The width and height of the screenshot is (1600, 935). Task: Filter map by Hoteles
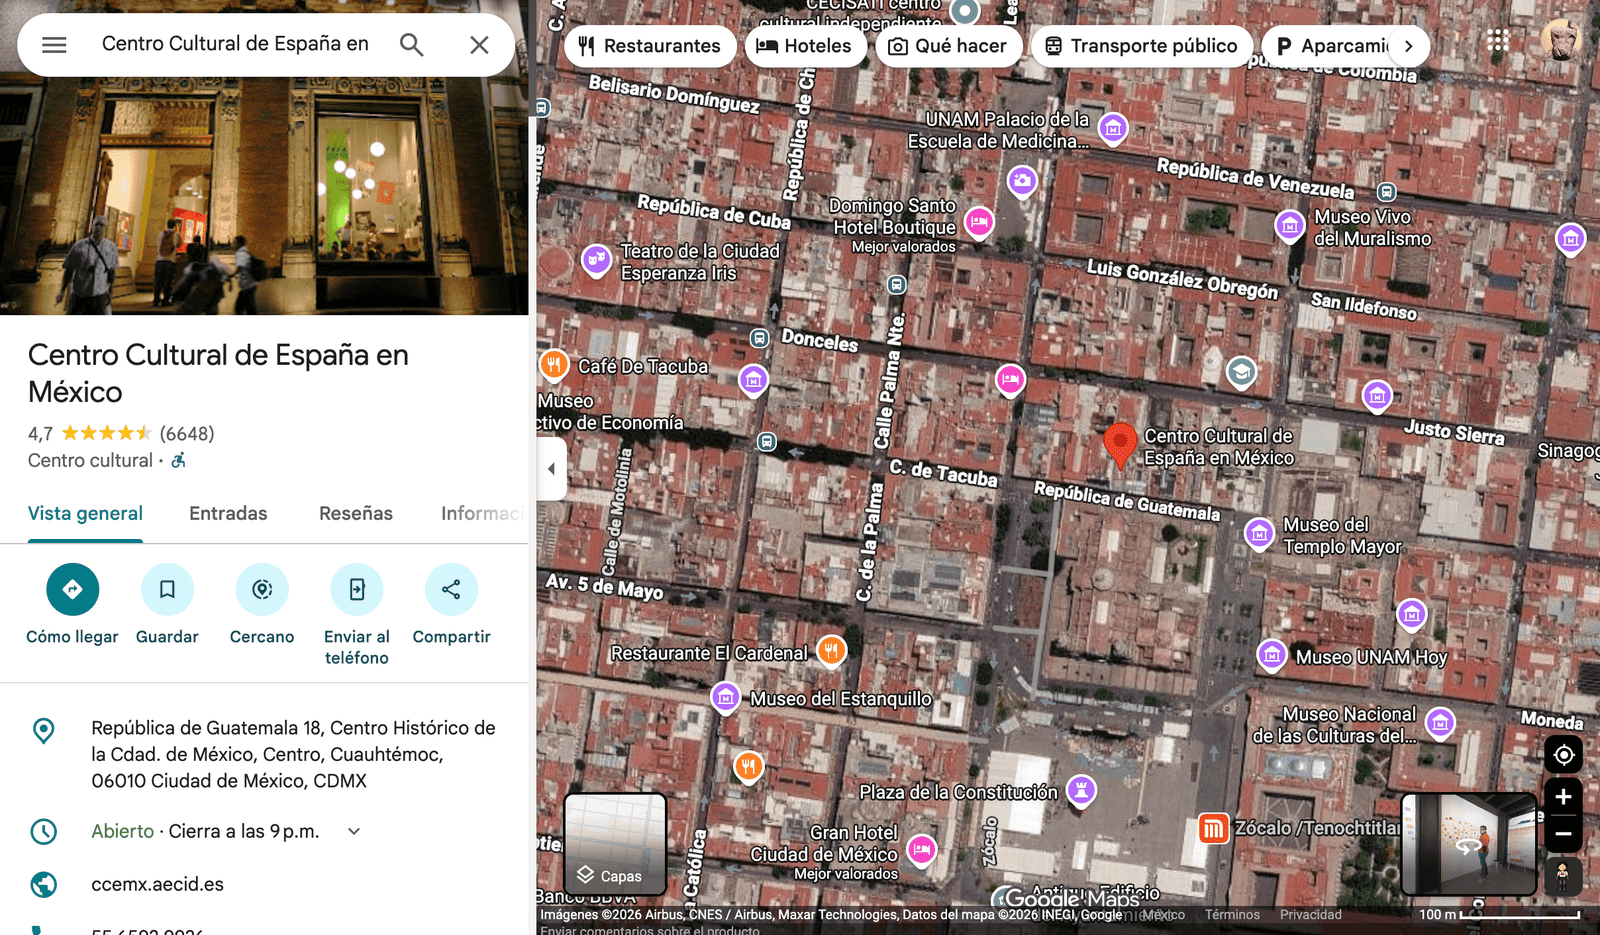pyautogui.click(x=805, y=46)
